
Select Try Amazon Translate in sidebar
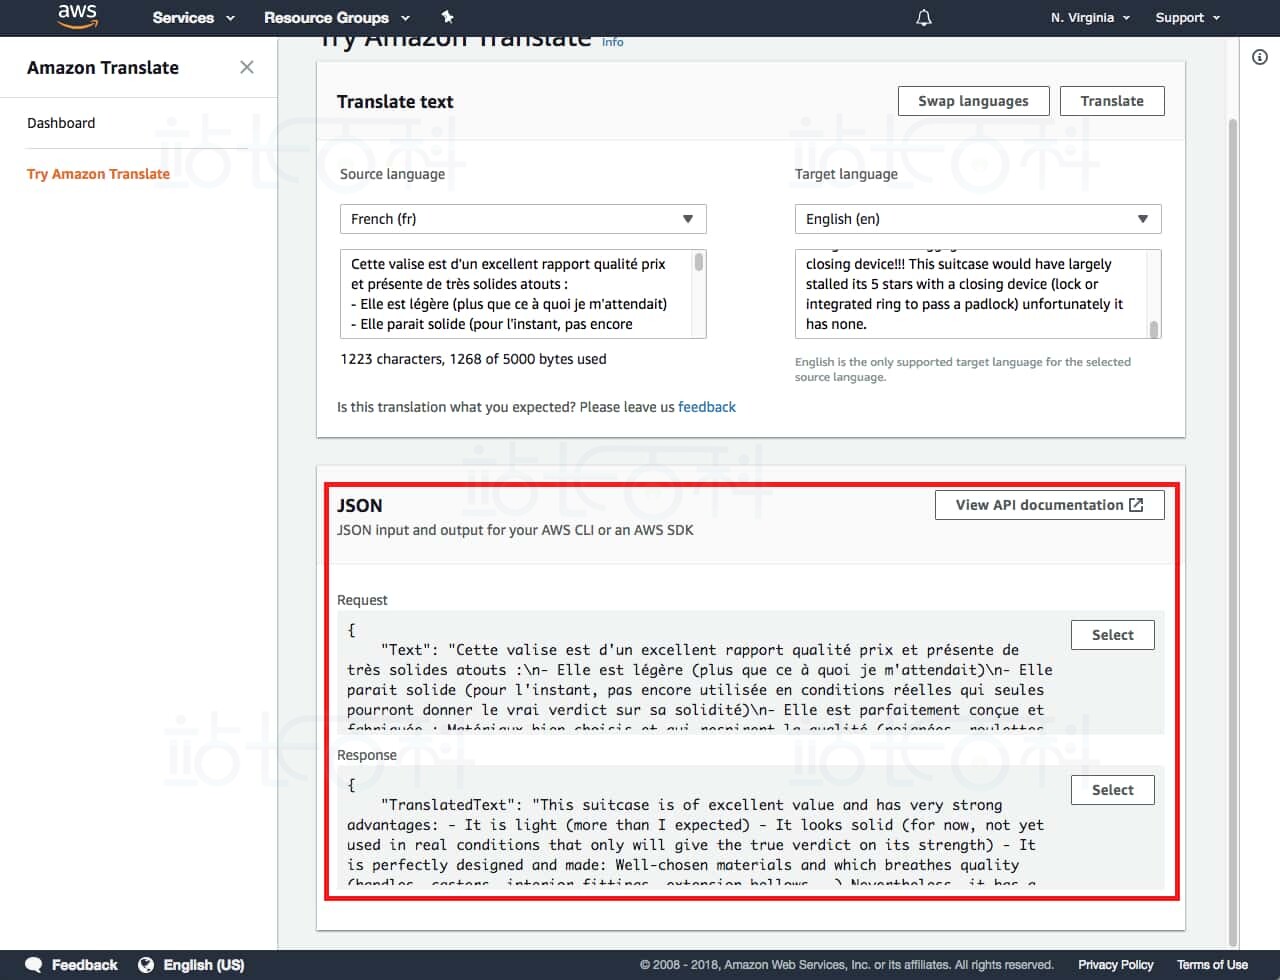(98, 174)
